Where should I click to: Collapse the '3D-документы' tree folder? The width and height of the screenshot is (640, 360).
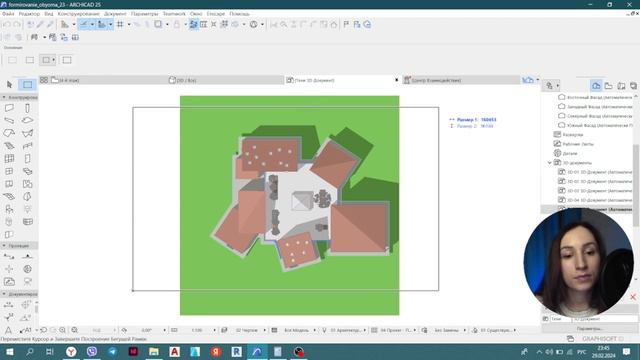pyautogui.click(x=549, y=162)
